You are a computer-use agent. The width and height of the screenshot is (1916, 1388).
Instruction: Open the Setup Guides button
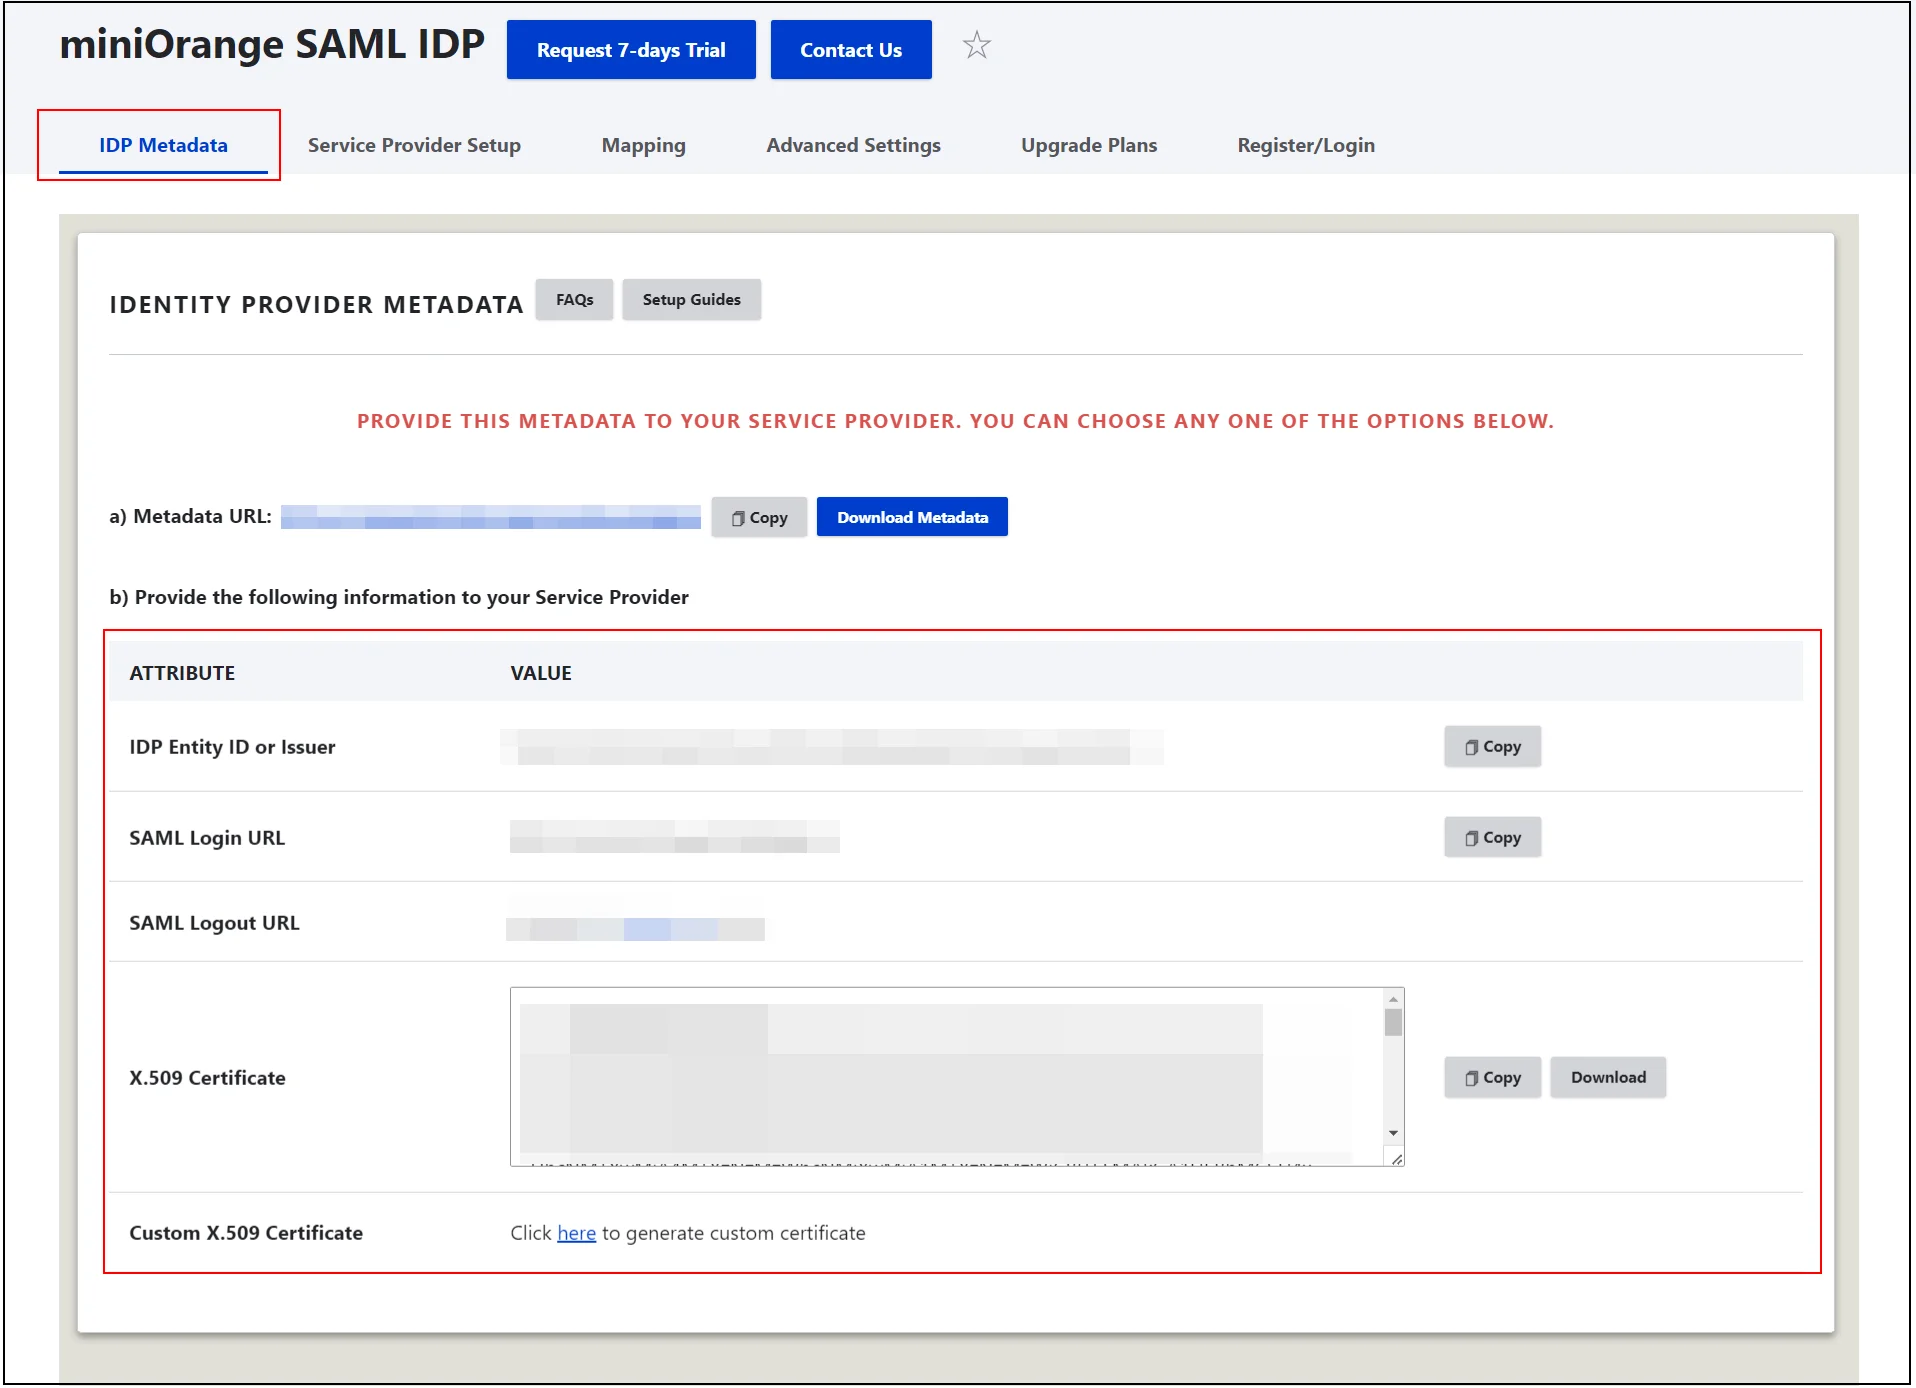[x=691, y=300]
